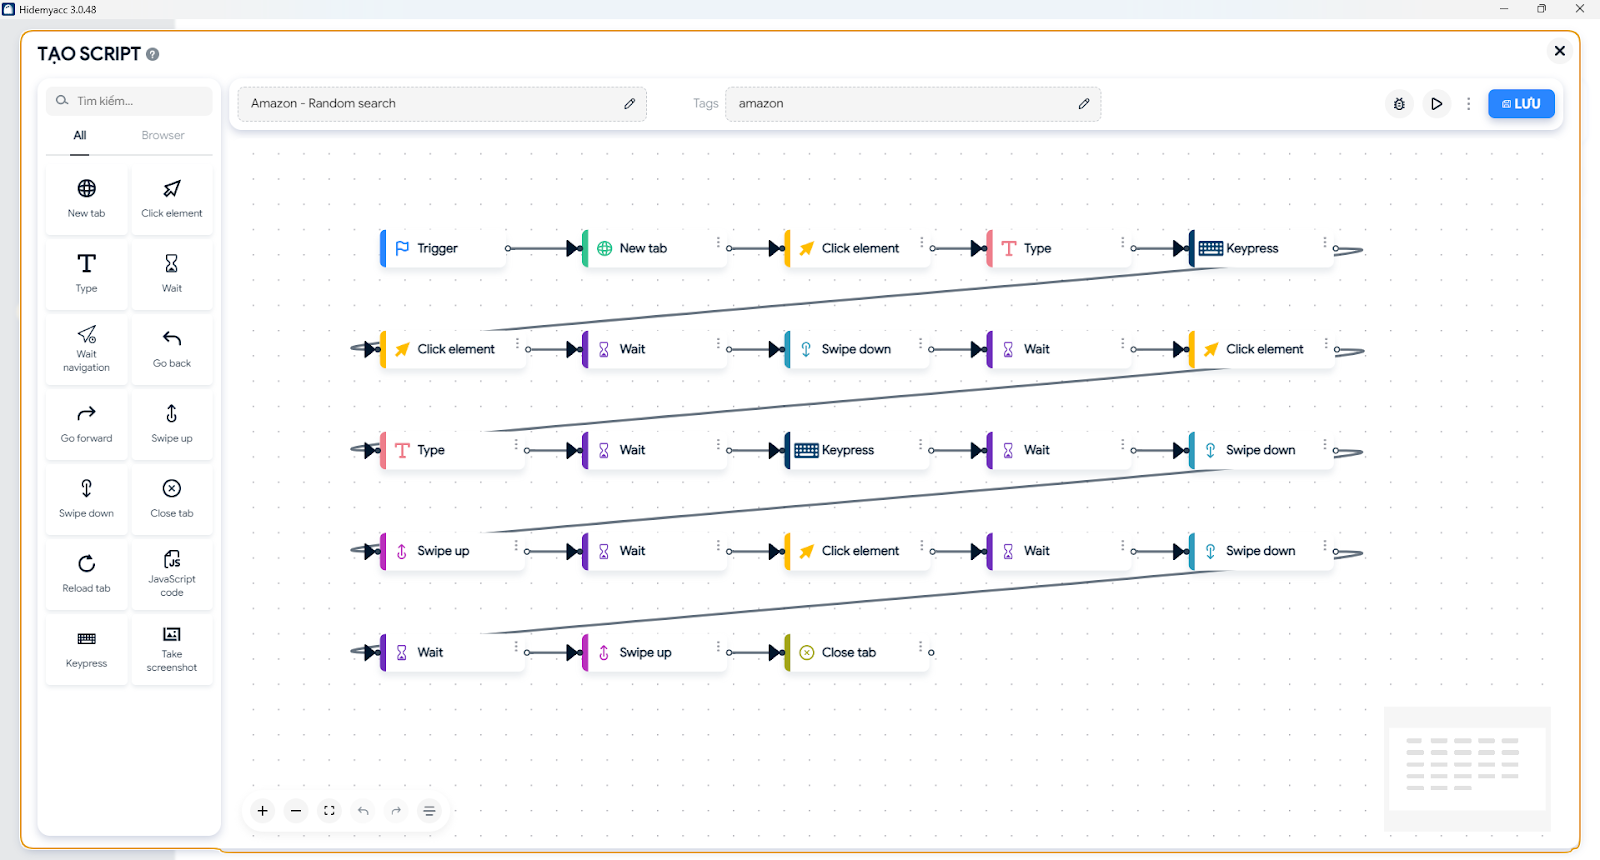Select the Go forward action
This screenshot has height=860, width=1600.
pyautogui.click(x=87, y=424)
